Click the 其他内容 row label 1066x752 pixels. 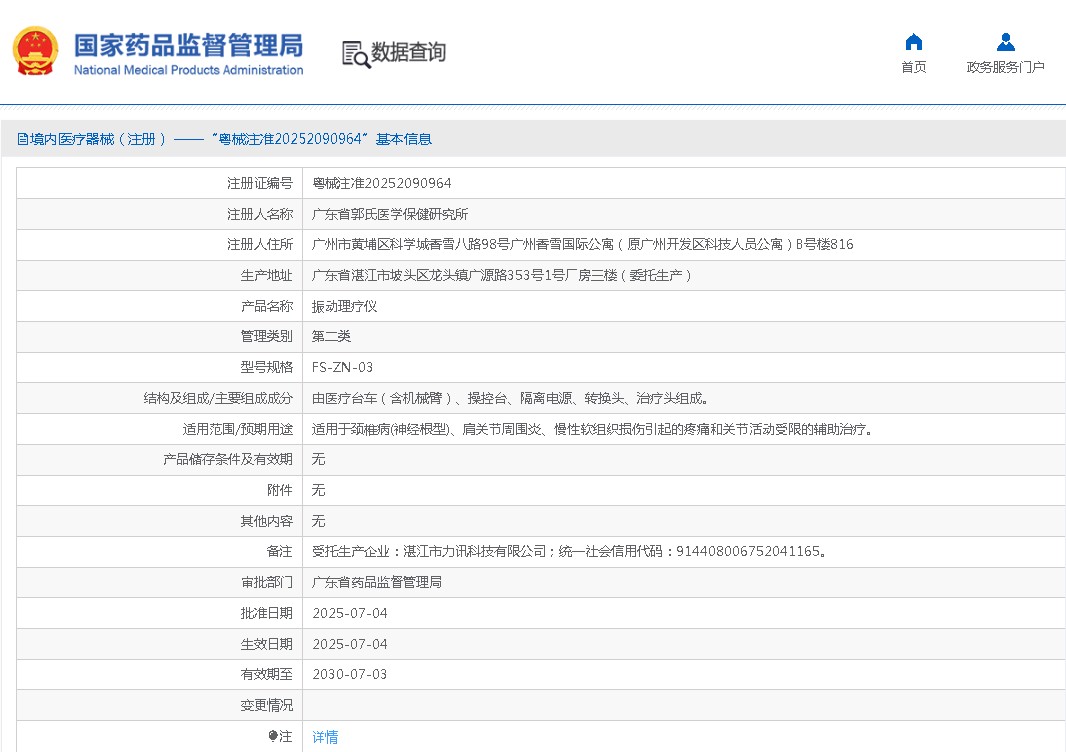pos(266,522)
